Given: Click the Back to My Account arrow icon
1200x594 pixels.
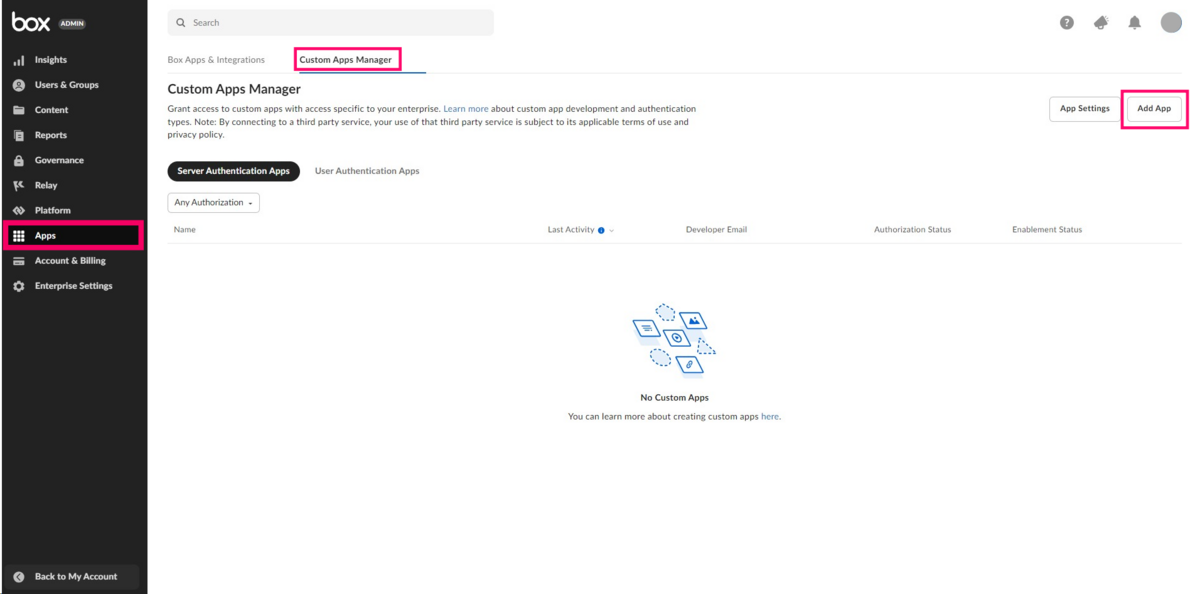Looking at the screenshot, I should (18, 577).
